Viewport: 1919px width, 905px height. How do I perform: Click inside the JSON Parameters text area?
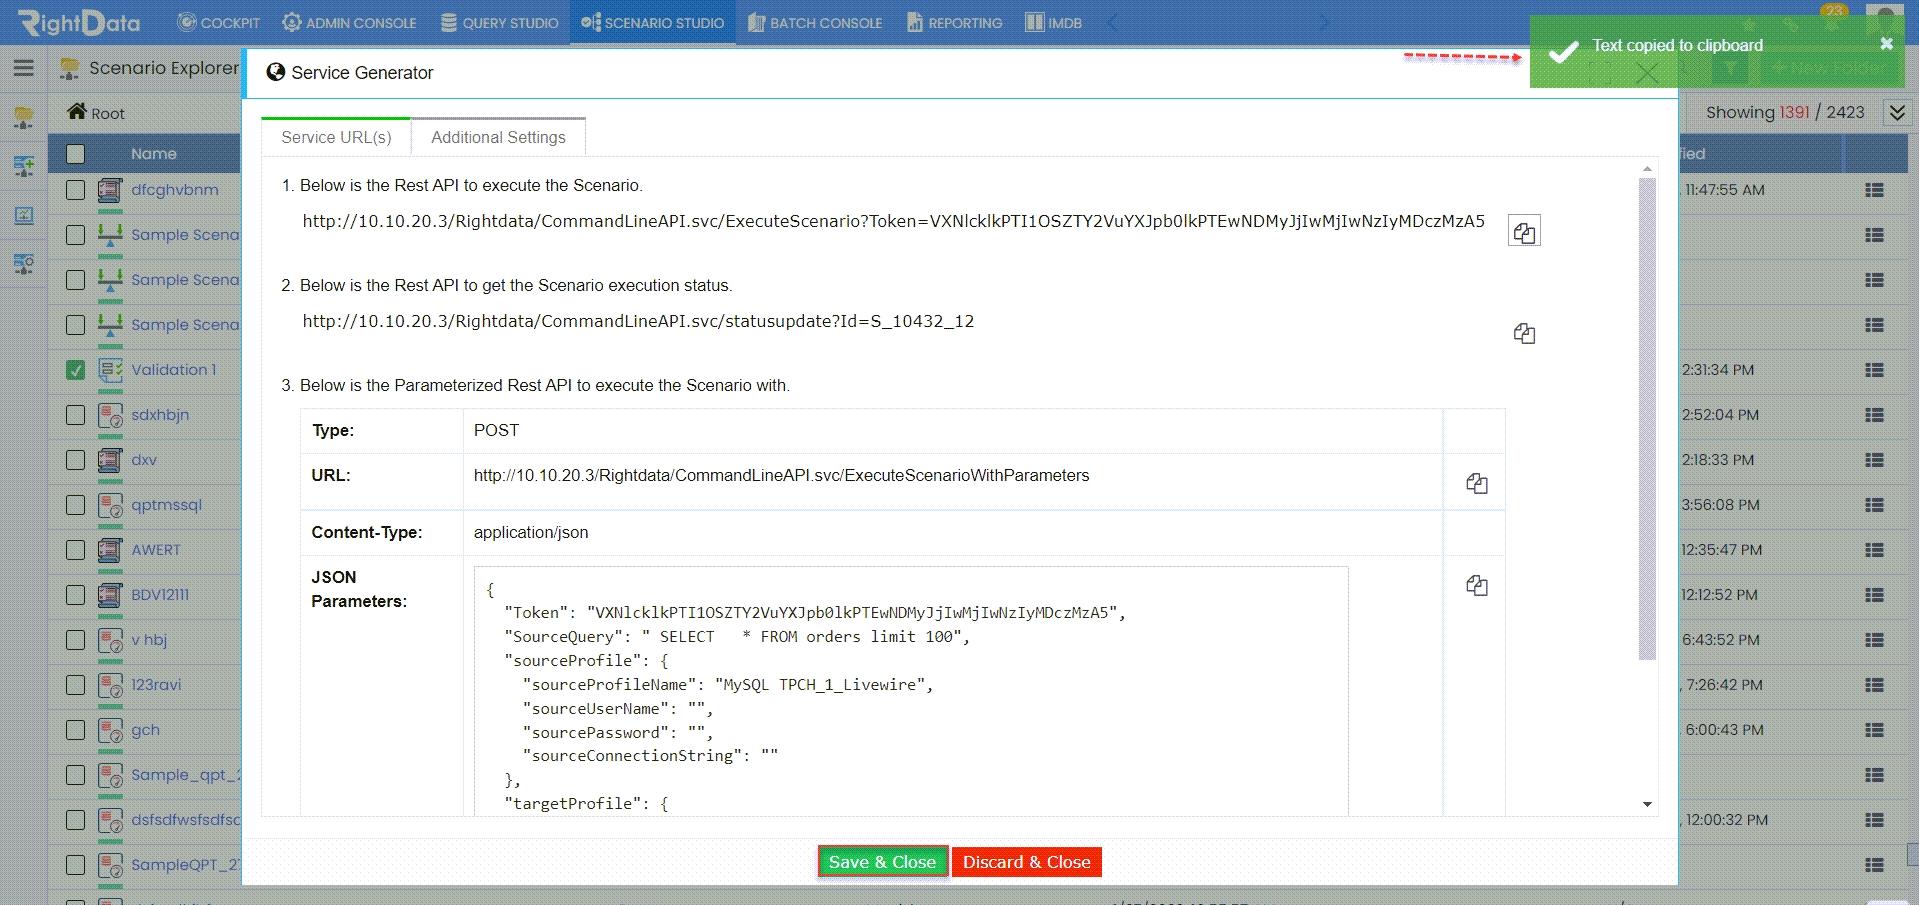point(911,691)
